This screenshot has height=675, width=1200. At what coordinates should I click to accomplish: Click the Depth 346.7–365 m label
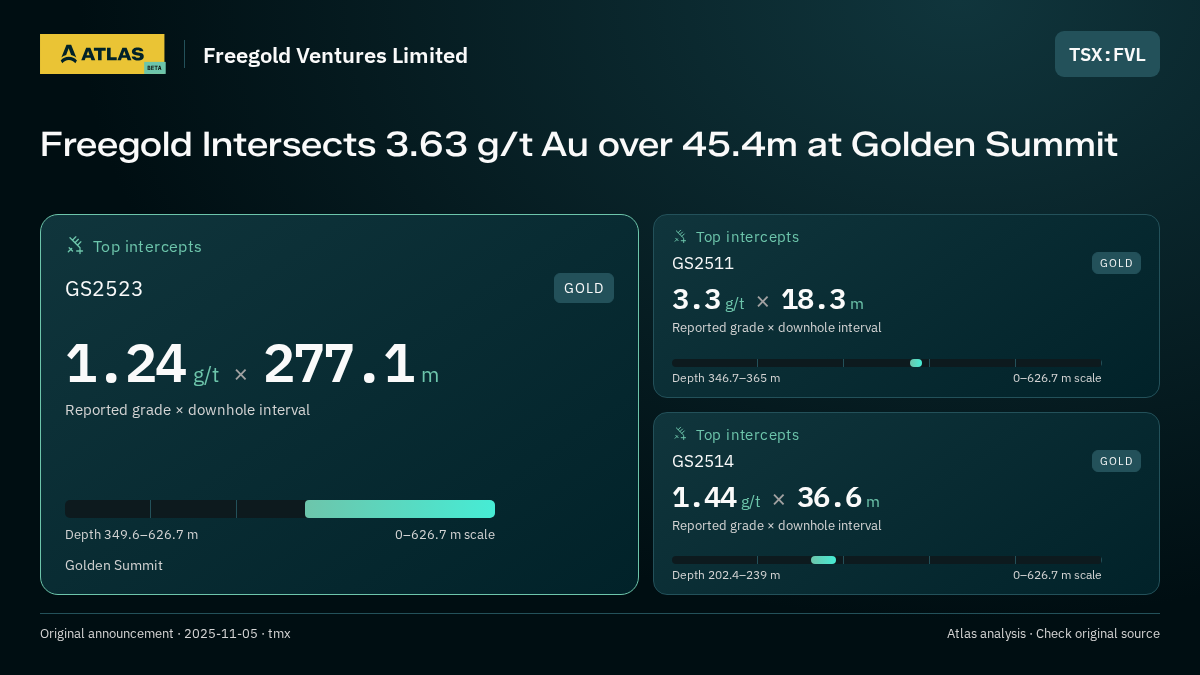tap(726, 378)
